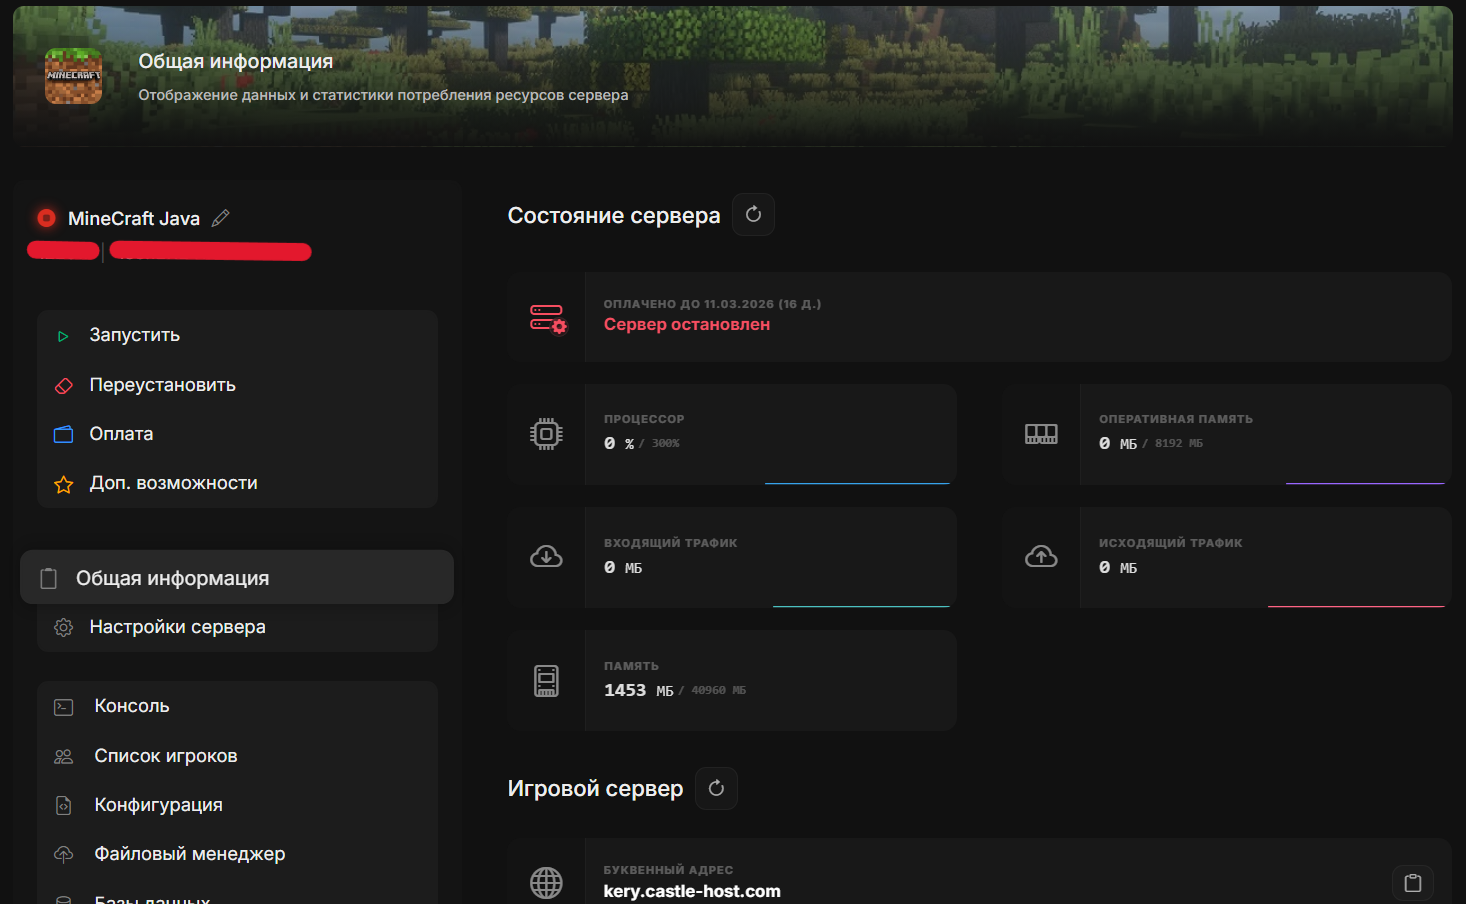Copy the kery.castle-host.com address
1466x904 pixels.
[x=1412, y=883]
